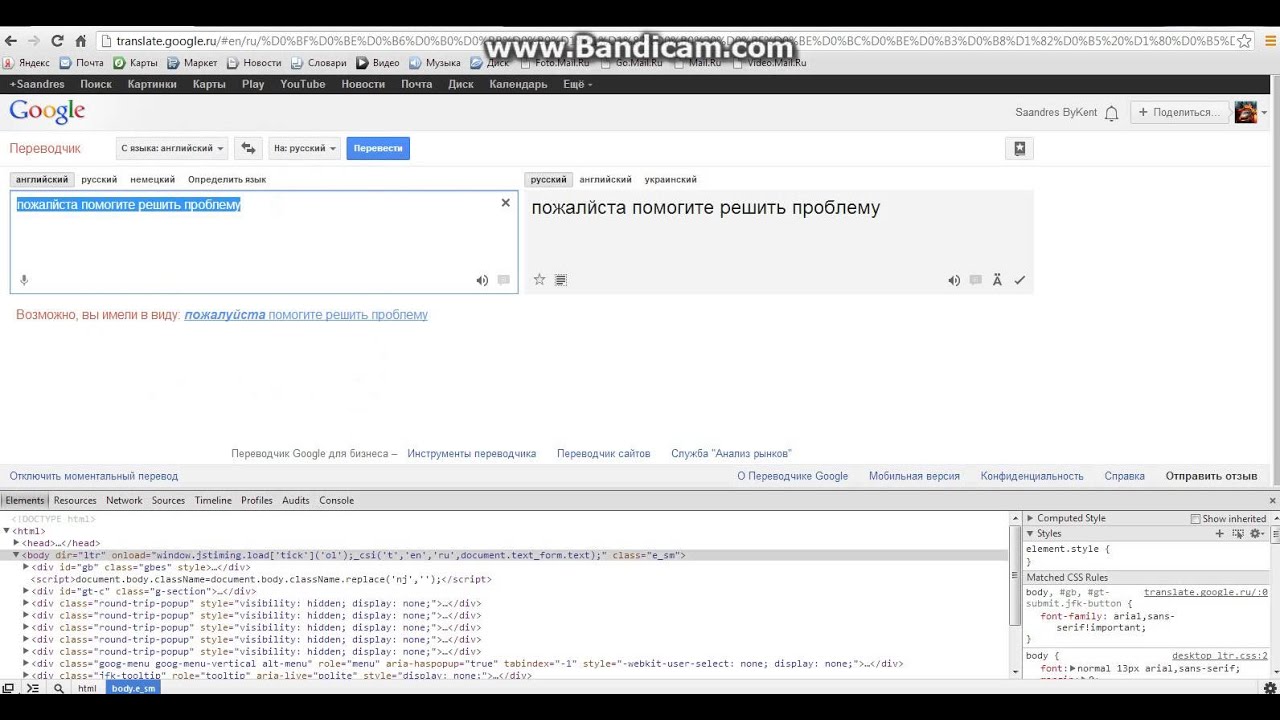Swap source and target languages
The height and width of the screenshot is (720, 1280).
[x=248, y=148]
